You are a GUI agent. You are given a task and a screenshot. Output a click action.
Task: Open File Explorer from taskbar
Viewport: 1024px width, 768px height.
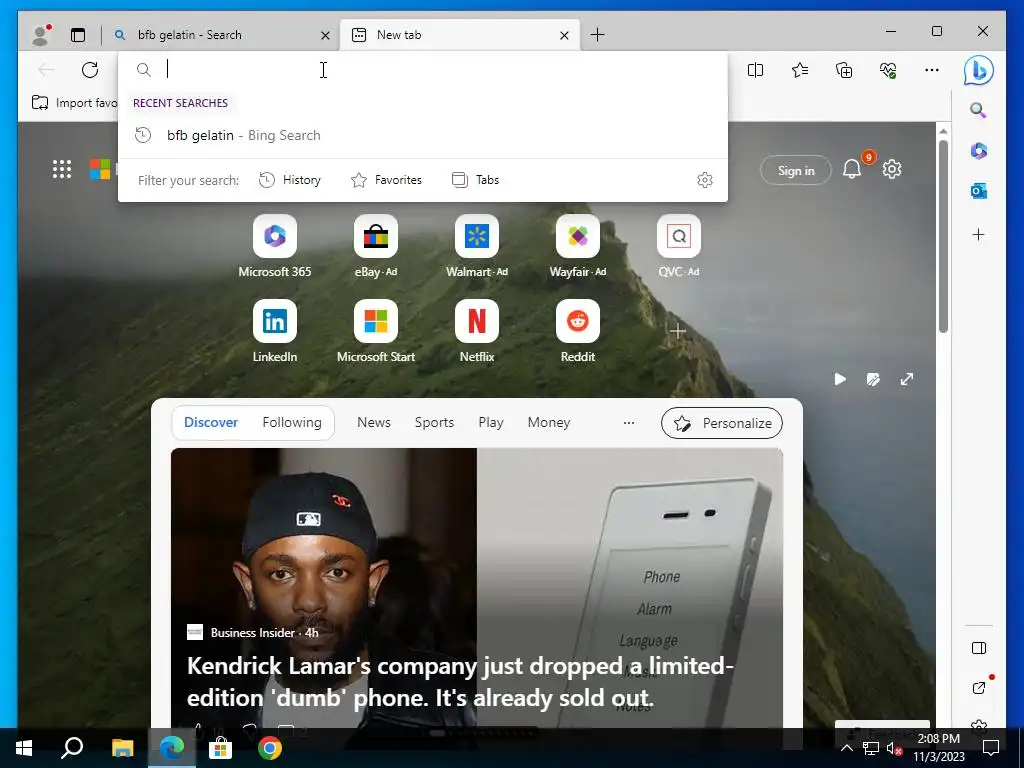[x=122, y=748]
